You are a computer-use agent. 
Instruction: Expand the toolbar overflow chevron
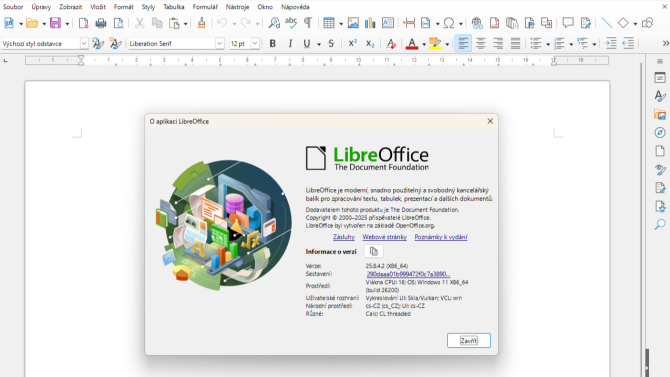[x=665, y=44]
